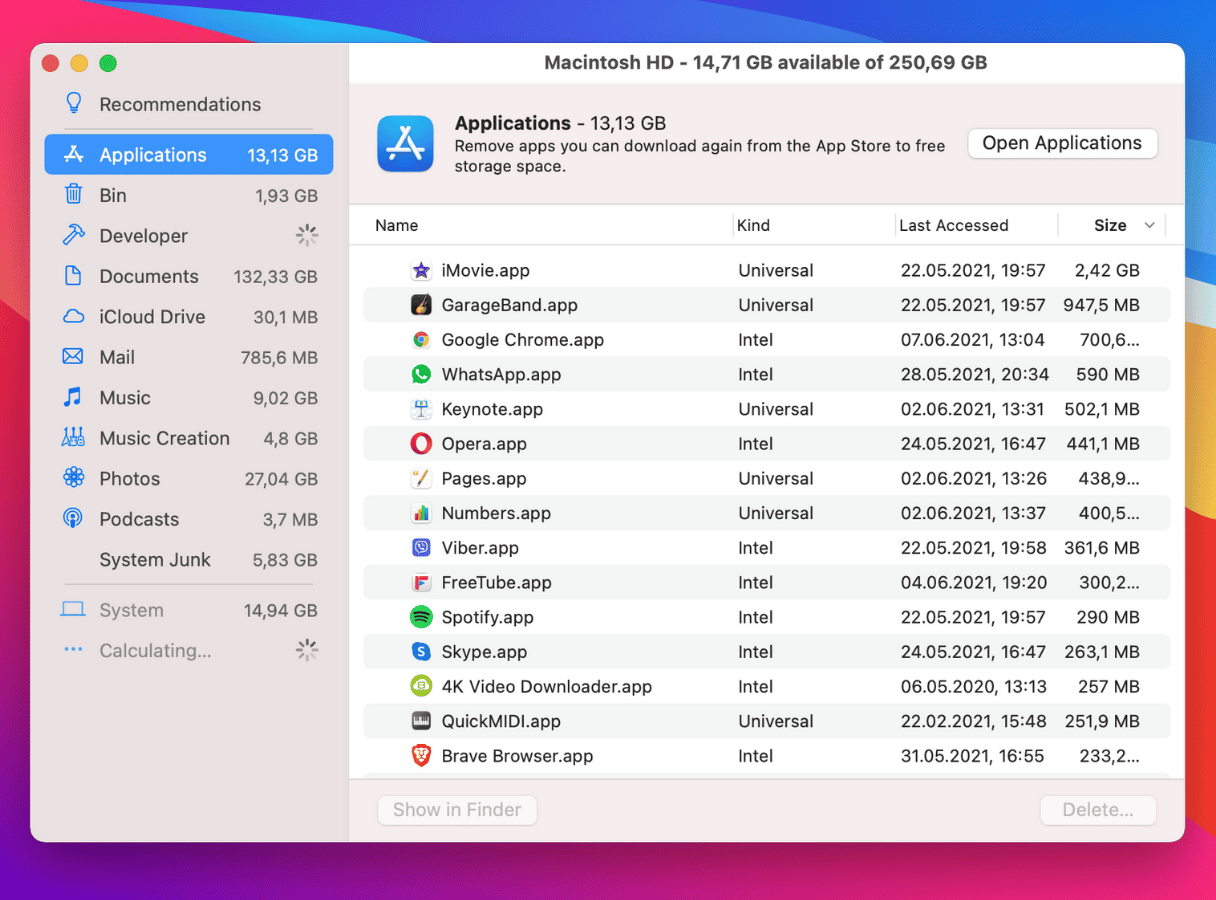Click the Mail envelope icon
This screenshot has width=1216, height=900.
[73, 357]
